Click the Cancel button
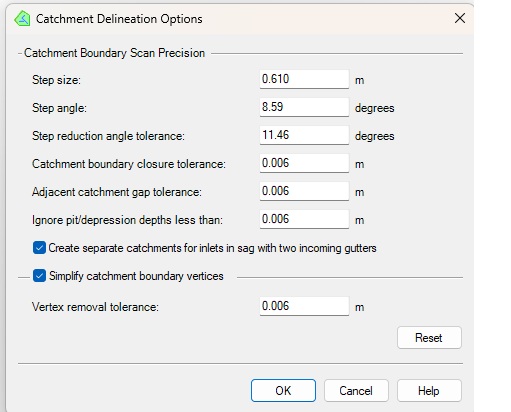This screenshot has height=412, width=511. point(356,390)
